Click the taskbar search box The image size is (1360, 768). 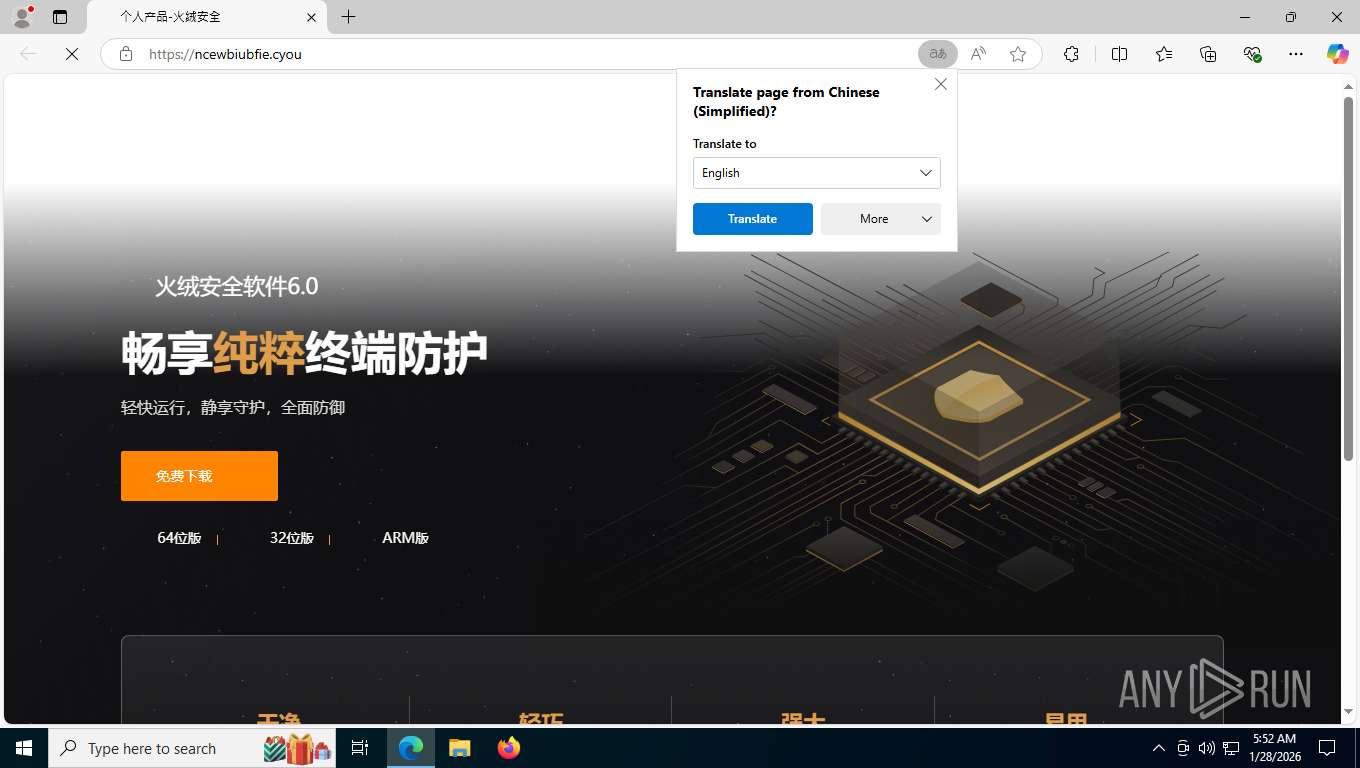[193, 748]
